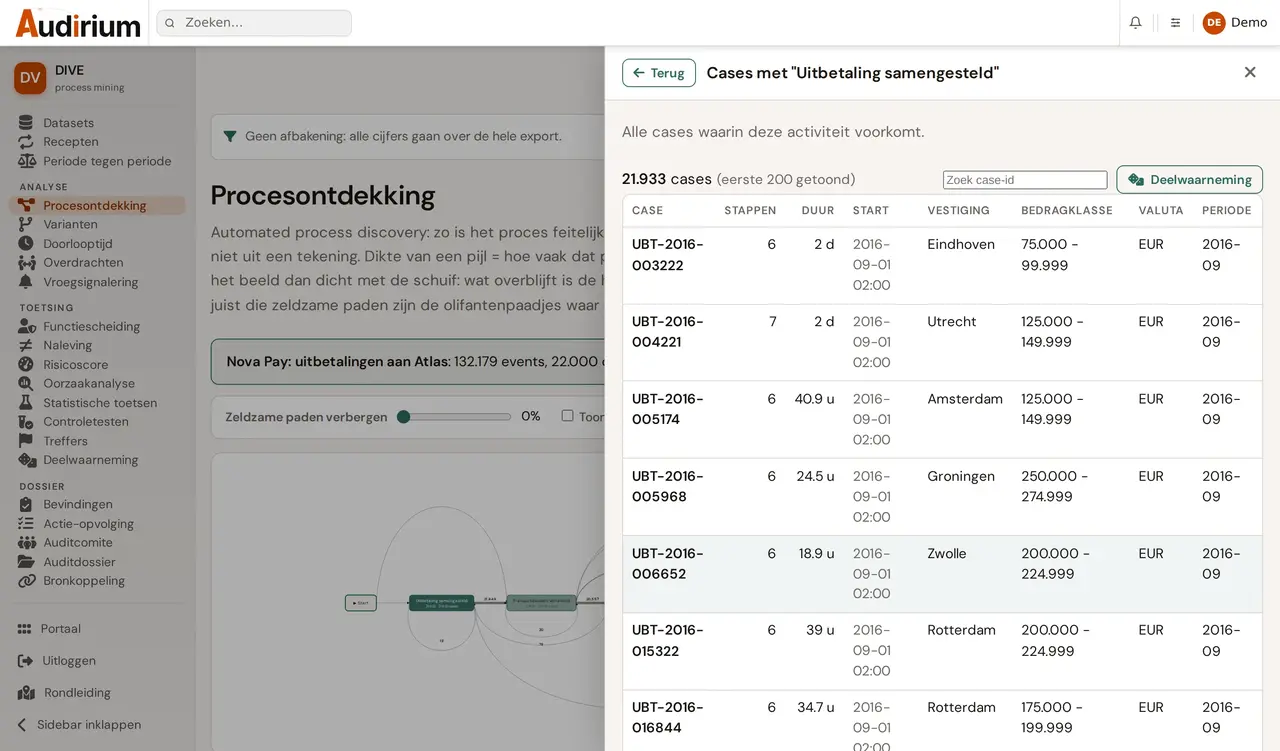Select Procesontdekking menu item
This screenshot has height=751, width=1280.
(97, 205)
